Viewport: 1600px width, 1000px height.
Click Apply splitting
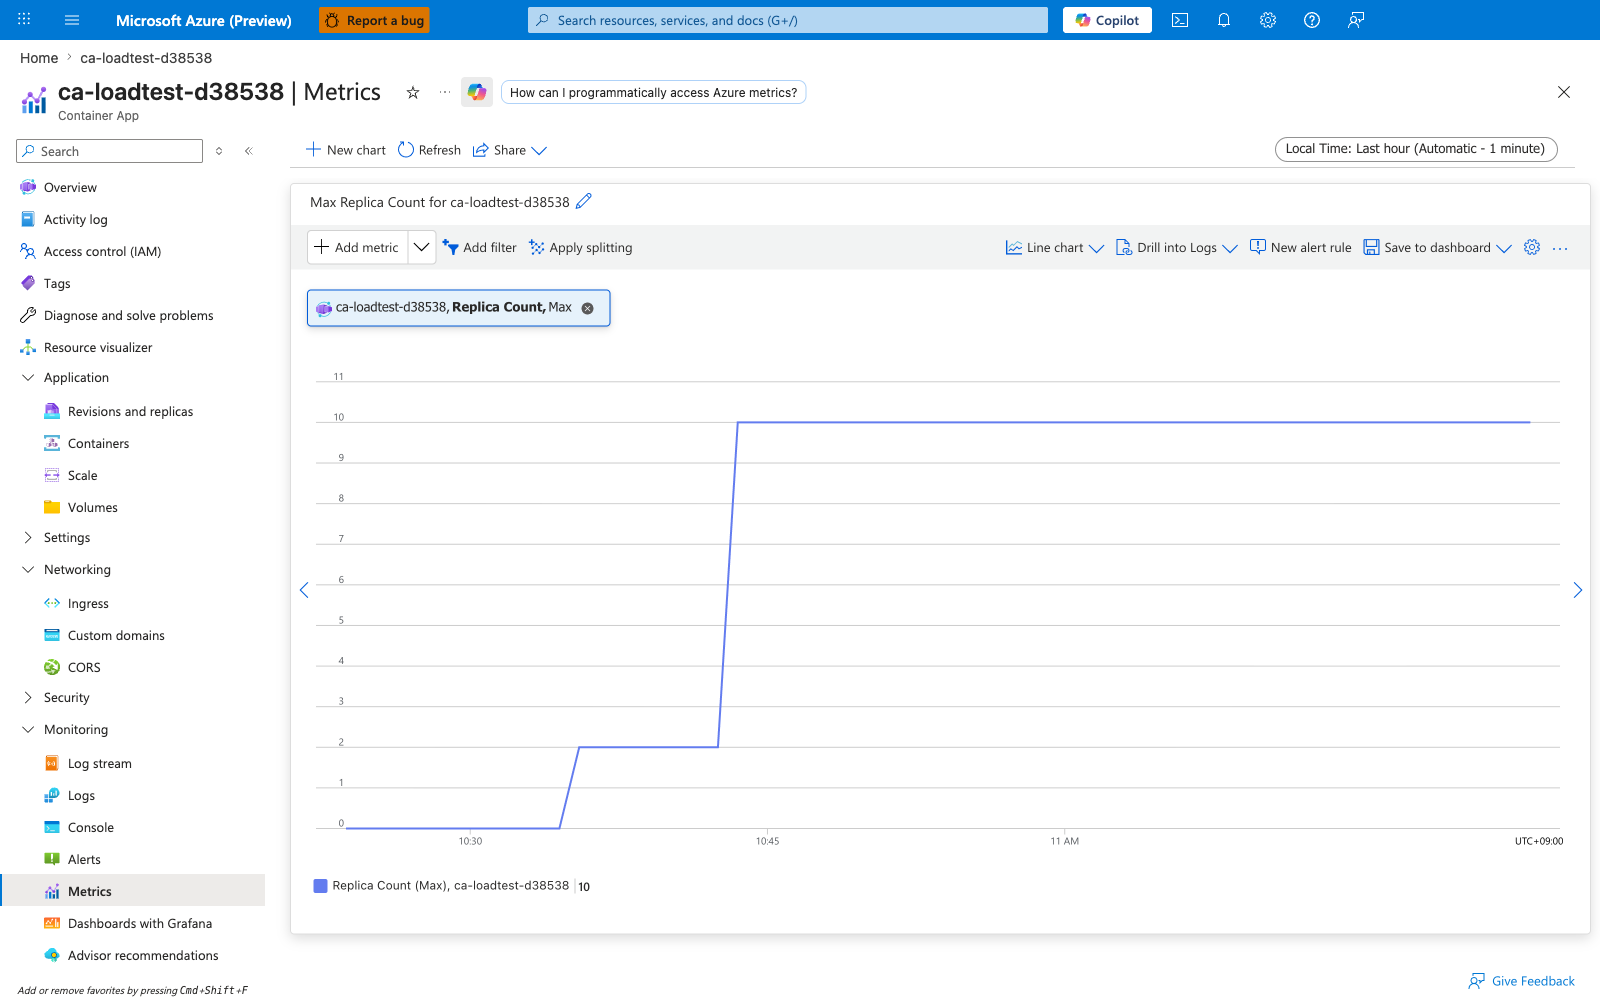click(x=581, y=248)
